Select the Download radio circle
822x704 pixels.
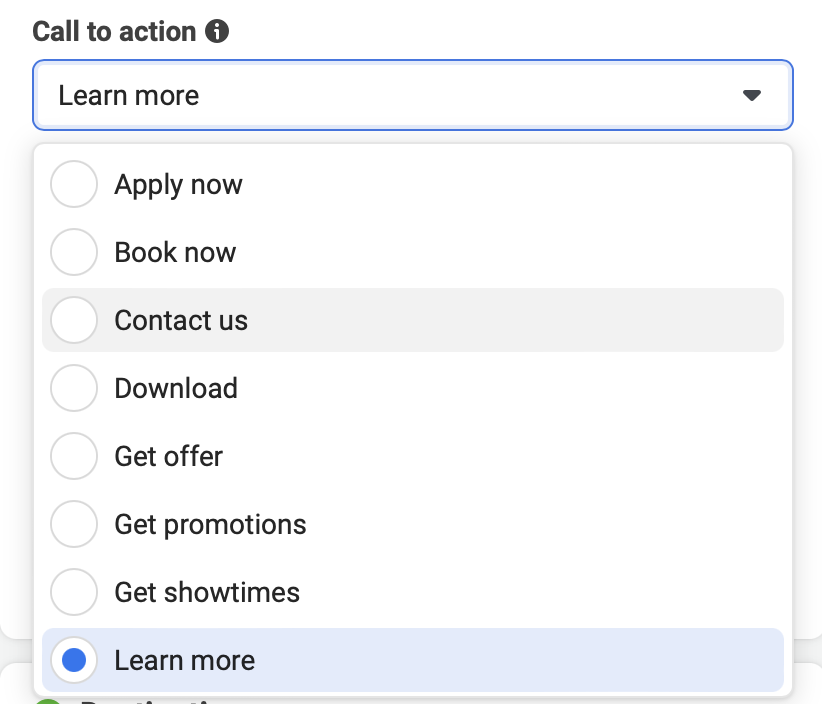tap(74, 388)
